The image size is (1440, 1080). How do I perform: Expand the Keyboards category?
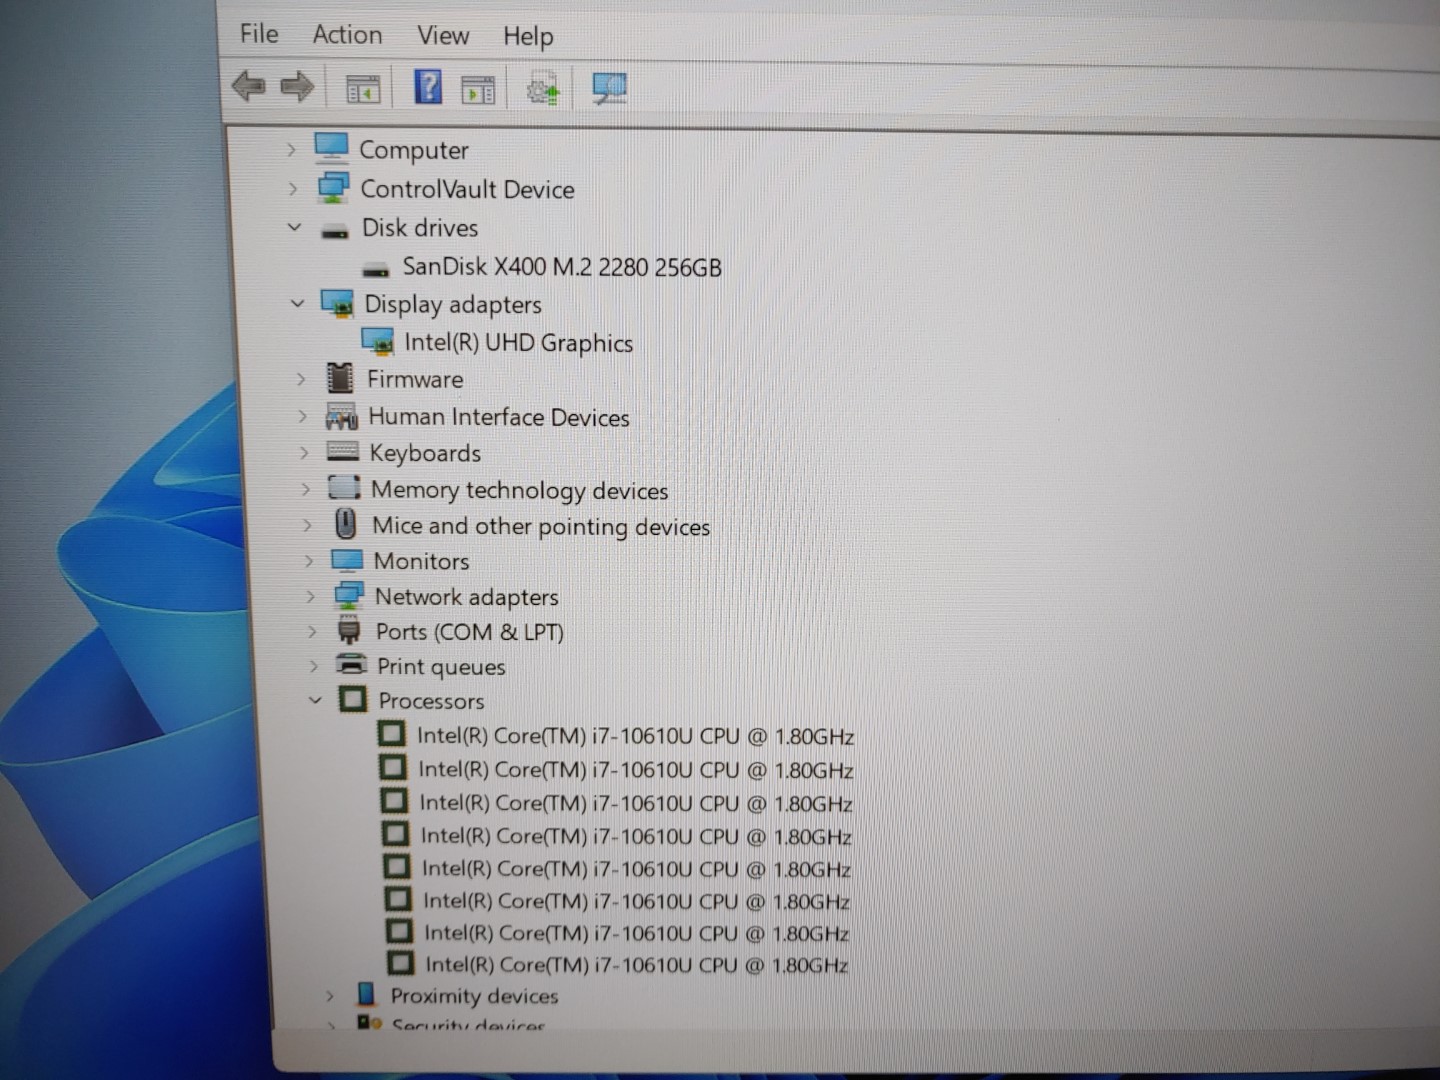tap(304, 452)
